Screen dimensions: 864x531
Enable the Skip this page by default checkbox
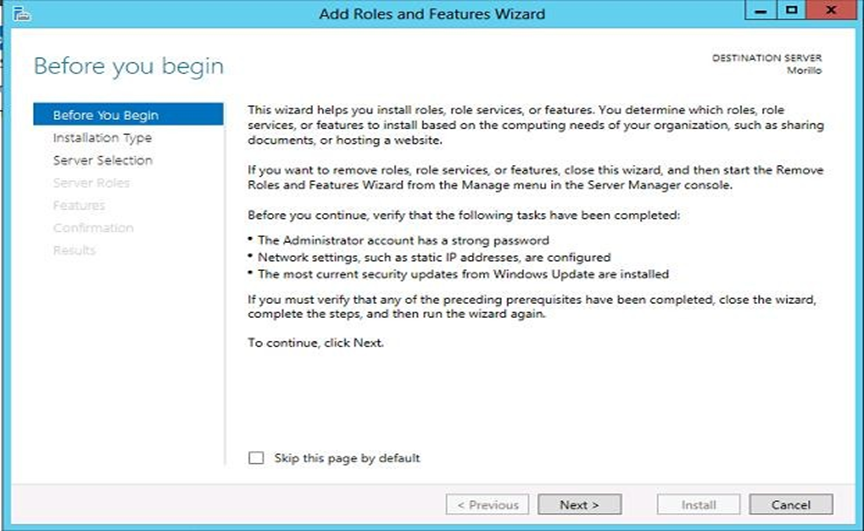click(x=256, y=458)
